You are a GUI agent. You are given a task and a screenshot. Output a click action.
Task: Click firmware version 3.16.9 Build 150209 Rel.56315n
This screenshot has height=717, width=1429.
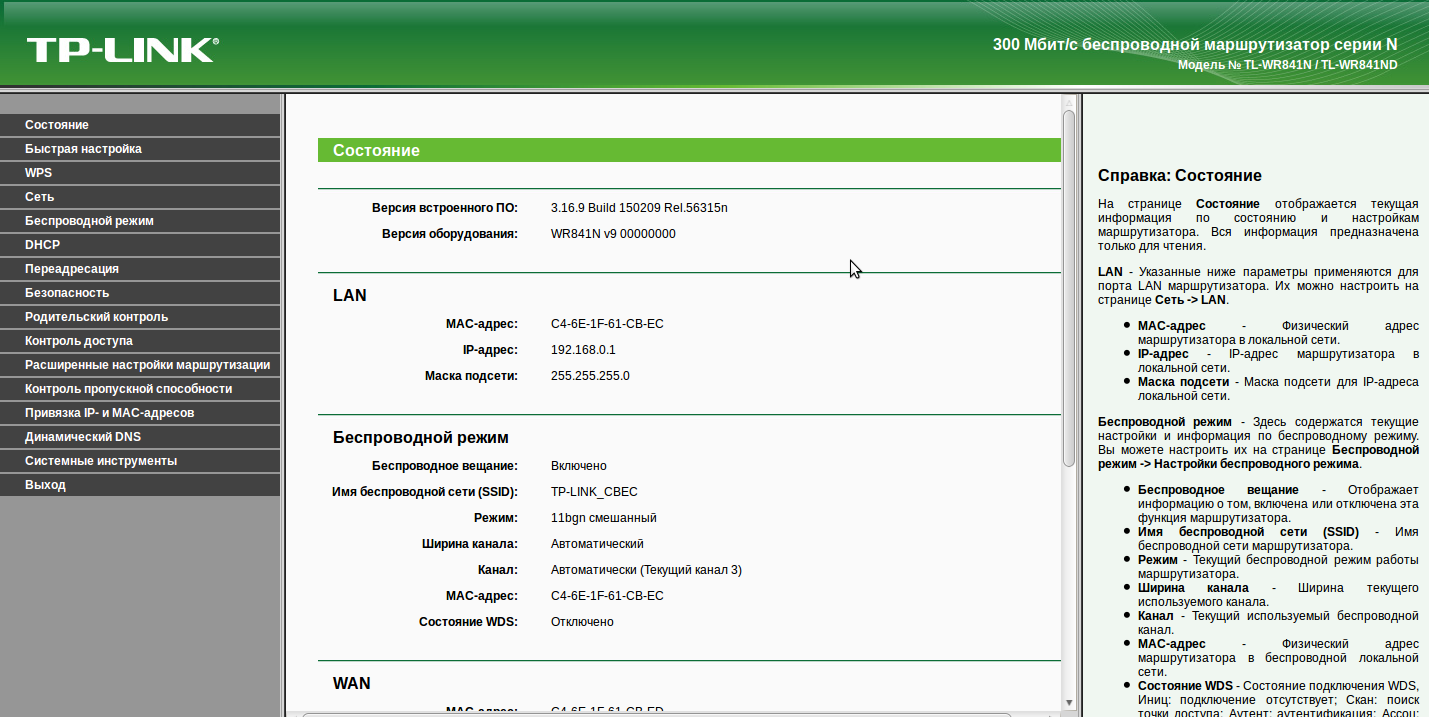(639, 208)
